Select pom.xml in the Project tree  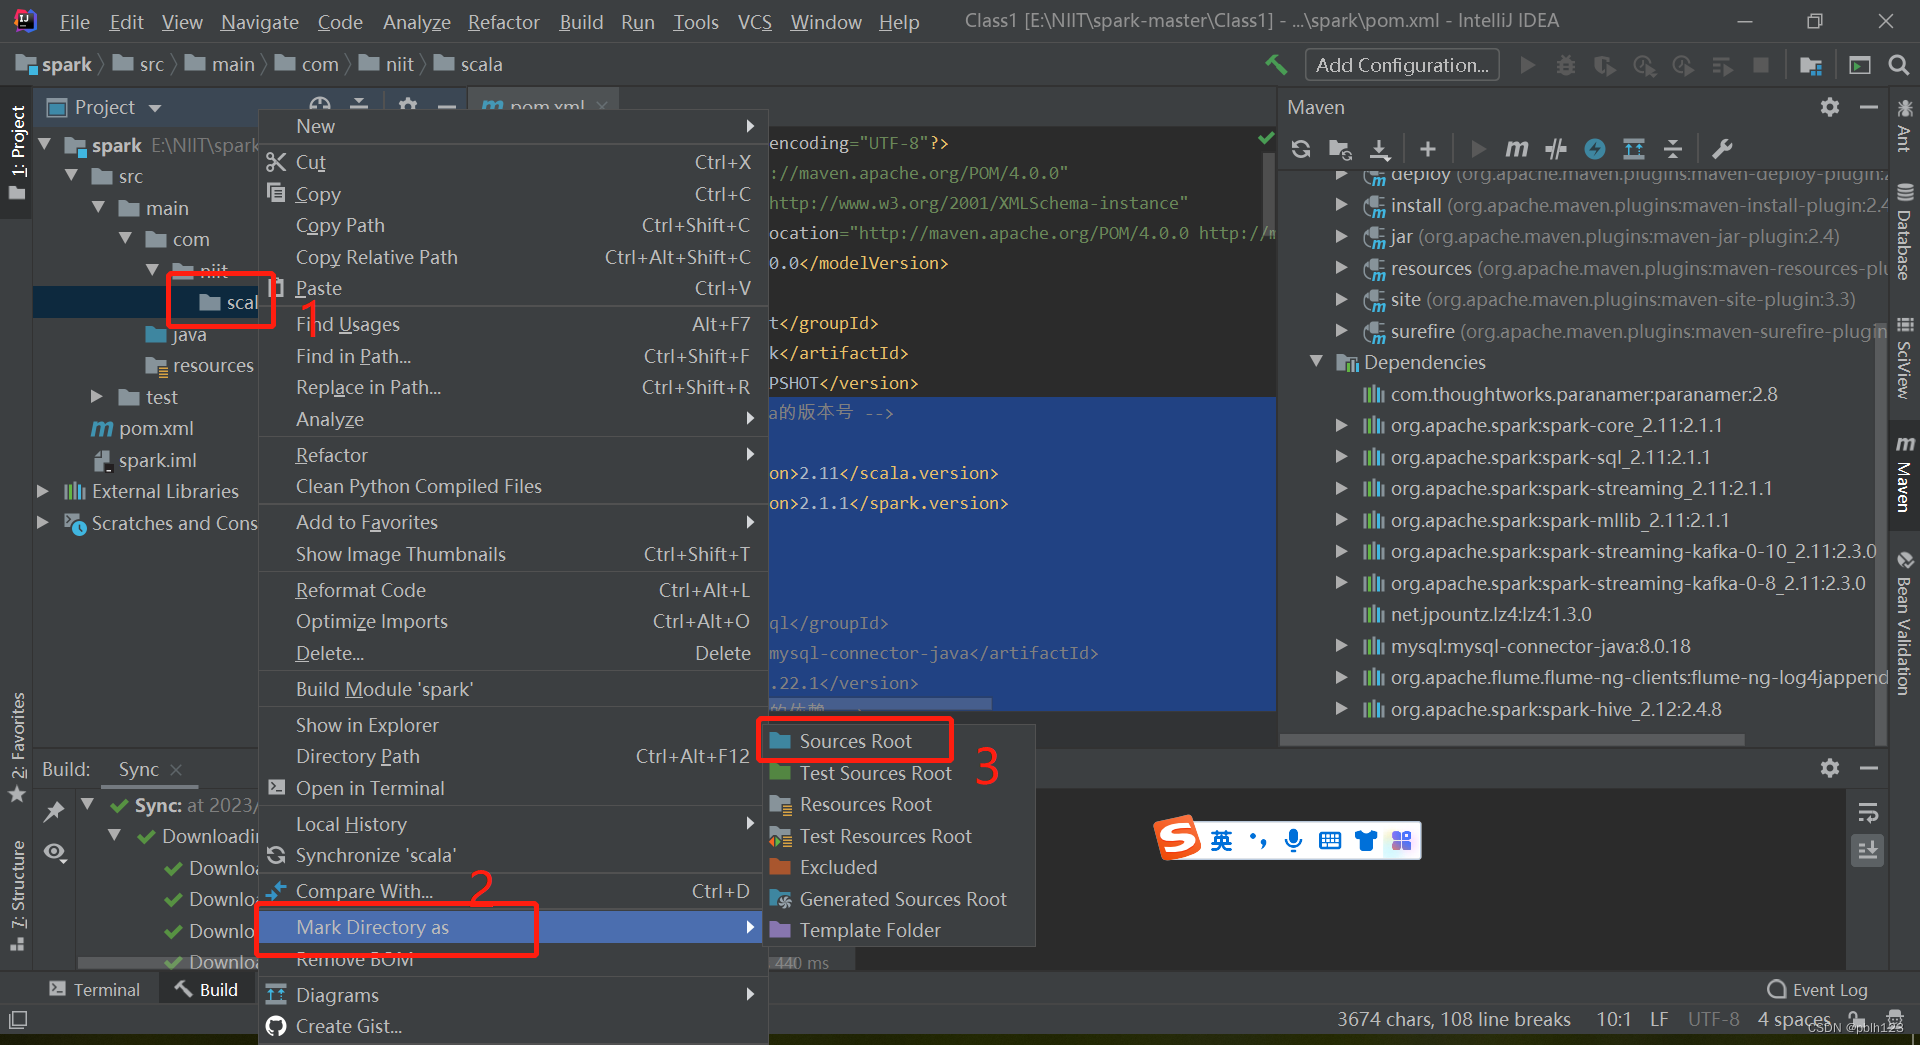[155, 428]
